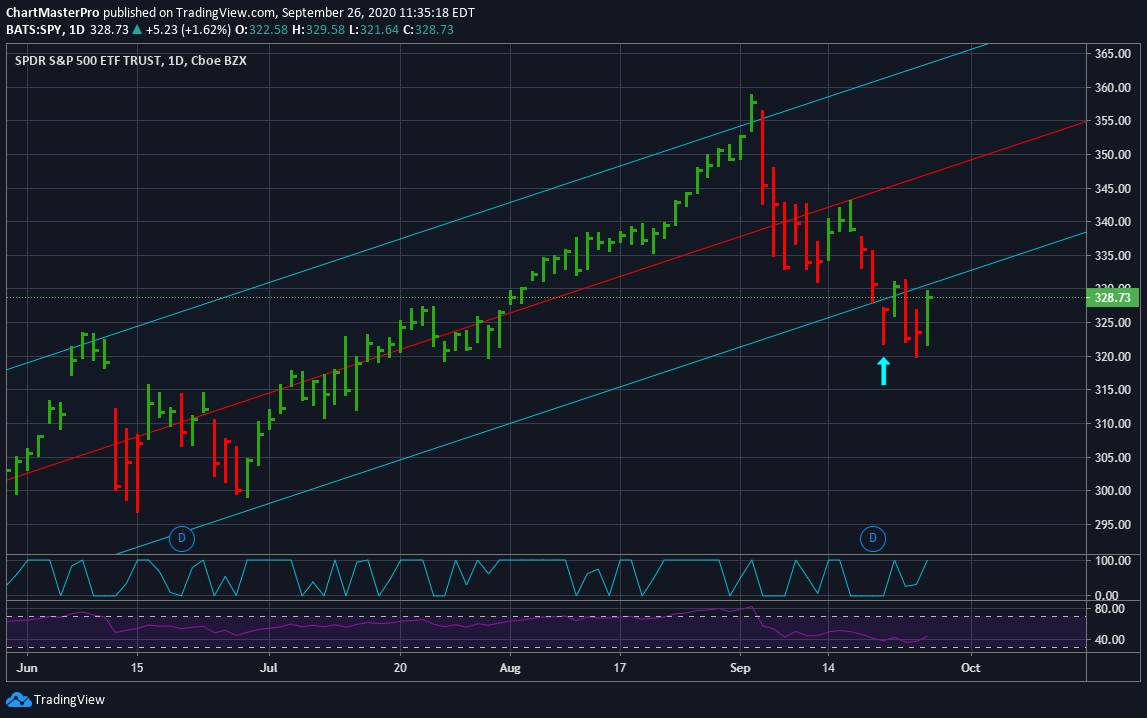
Task: Select the SPDR S&P 500 ETF TRUST title
Action: (x=89, y=61)
